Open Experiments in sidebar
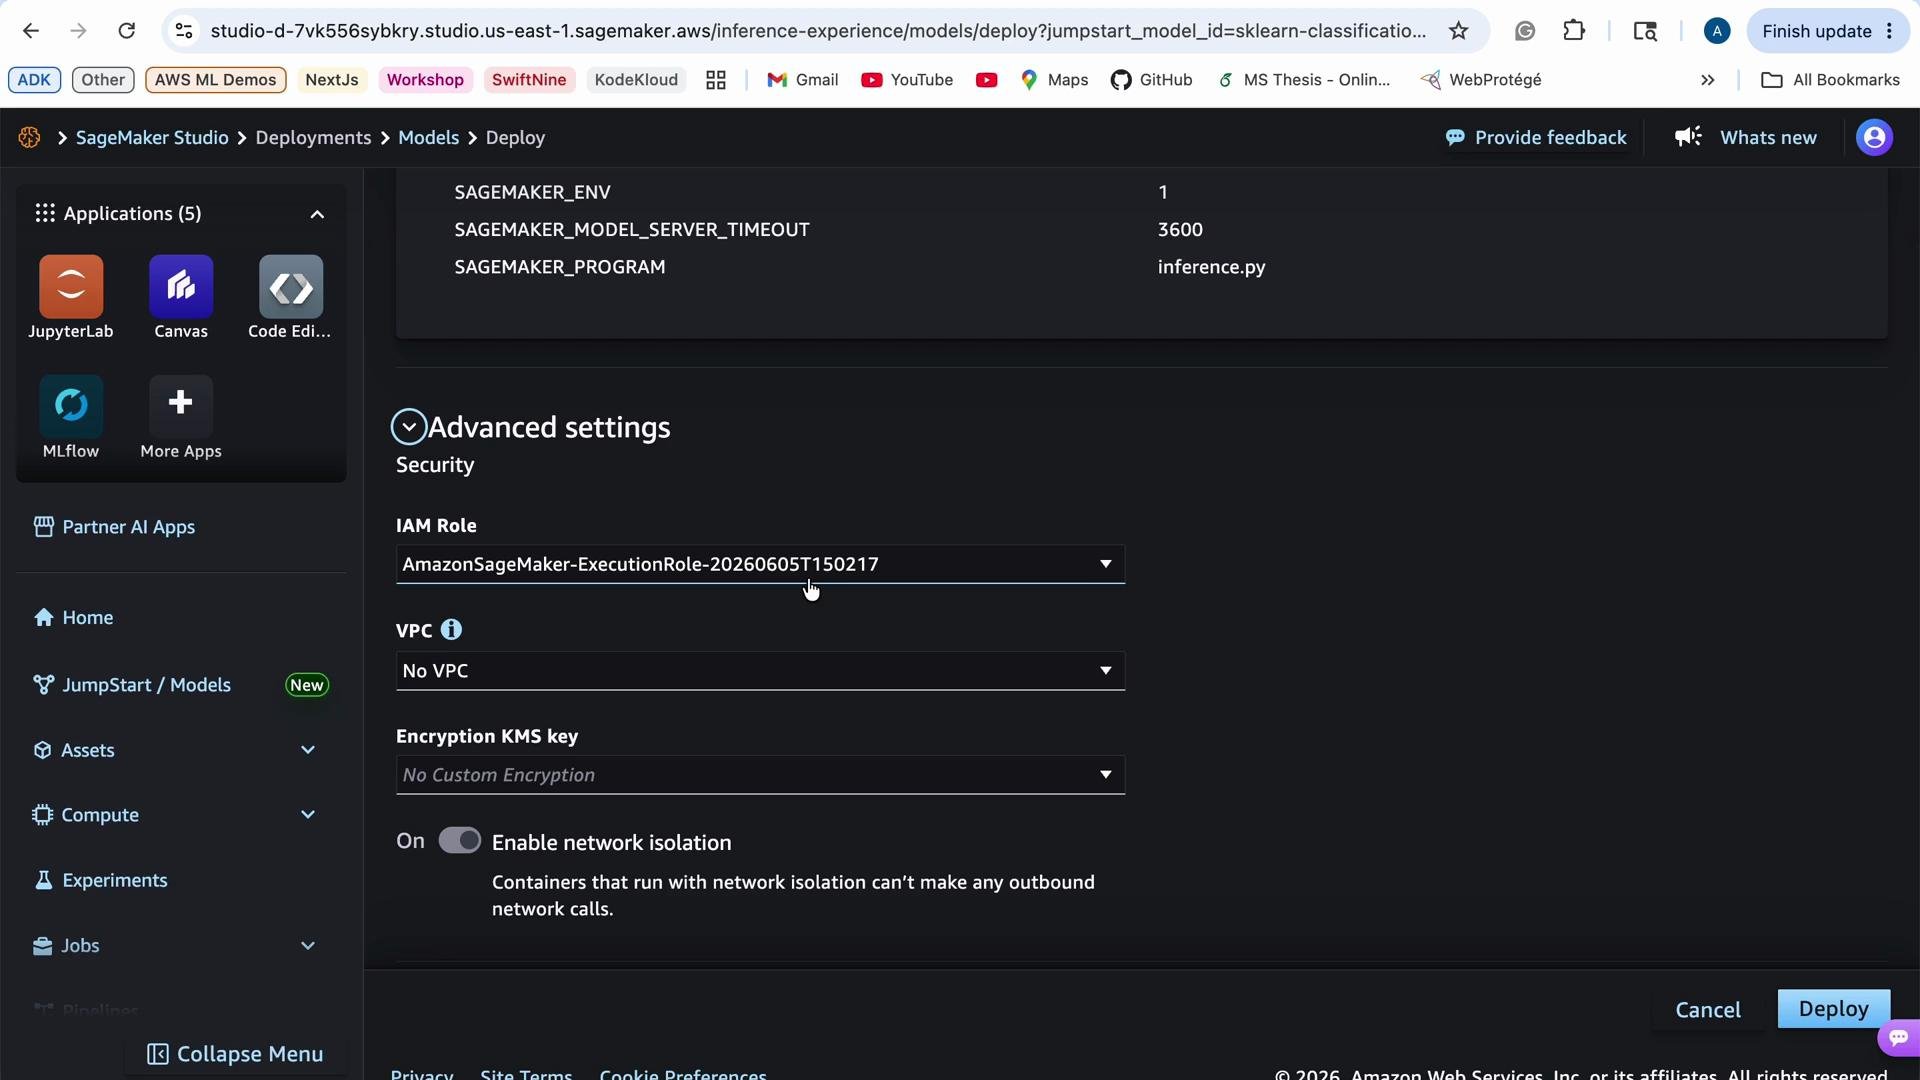Viewport: 1920px width, 1080px height. point(100,880)
